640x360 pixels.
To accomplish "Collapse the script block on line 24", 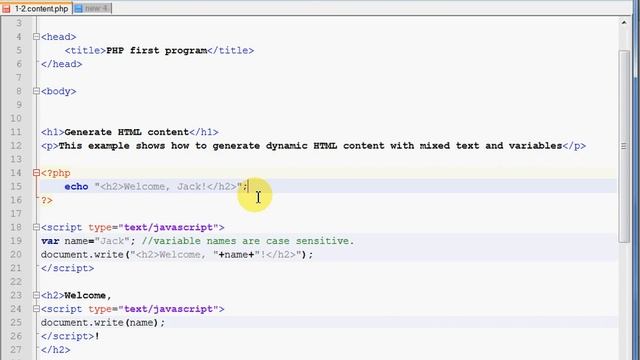I will [x=36, y=309].
